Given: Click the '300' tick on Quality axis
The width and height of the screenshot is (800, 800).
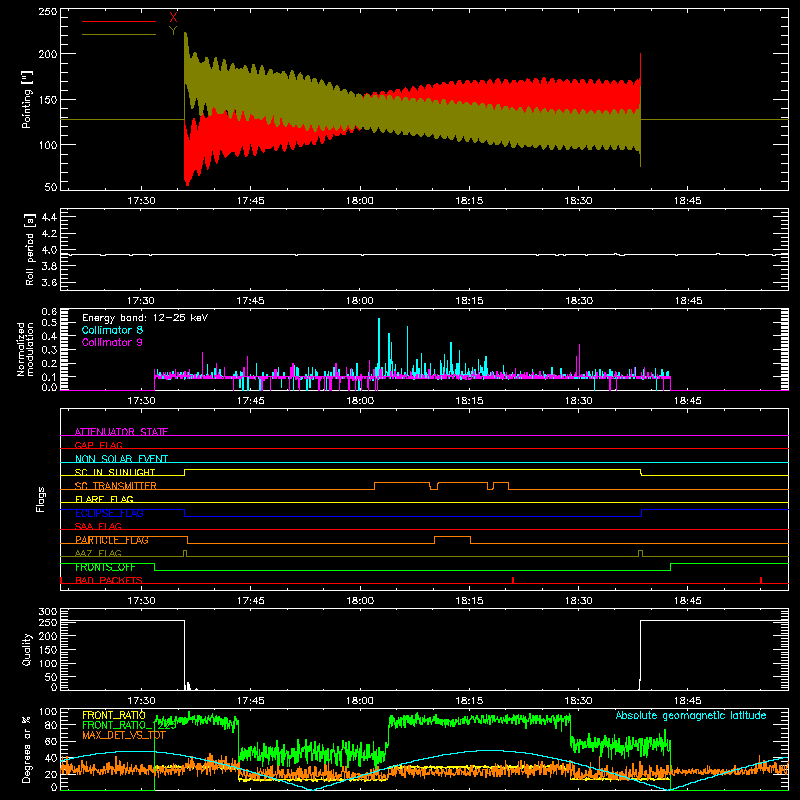Looking at the screenshot, I should pos(47,611).
